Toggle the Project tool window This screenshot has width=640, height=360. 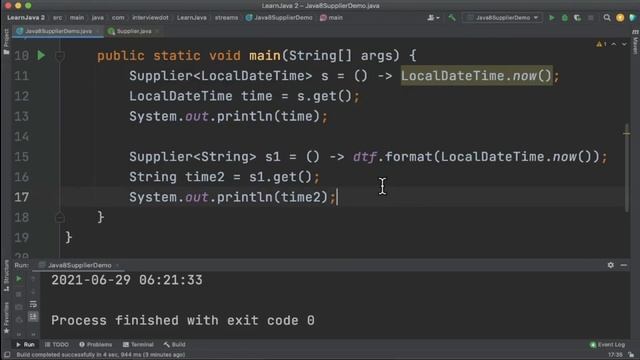pyautogui.click(x=6, y=41)
